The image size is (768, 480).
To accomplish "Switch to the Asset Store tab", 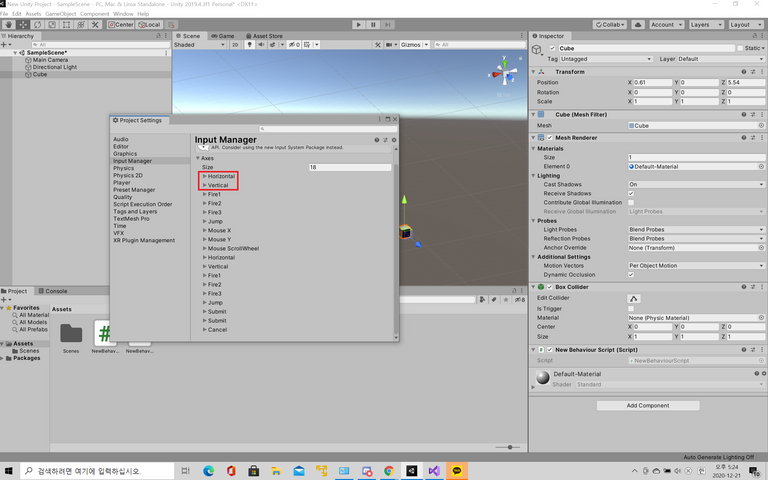I will coord(264,36).
